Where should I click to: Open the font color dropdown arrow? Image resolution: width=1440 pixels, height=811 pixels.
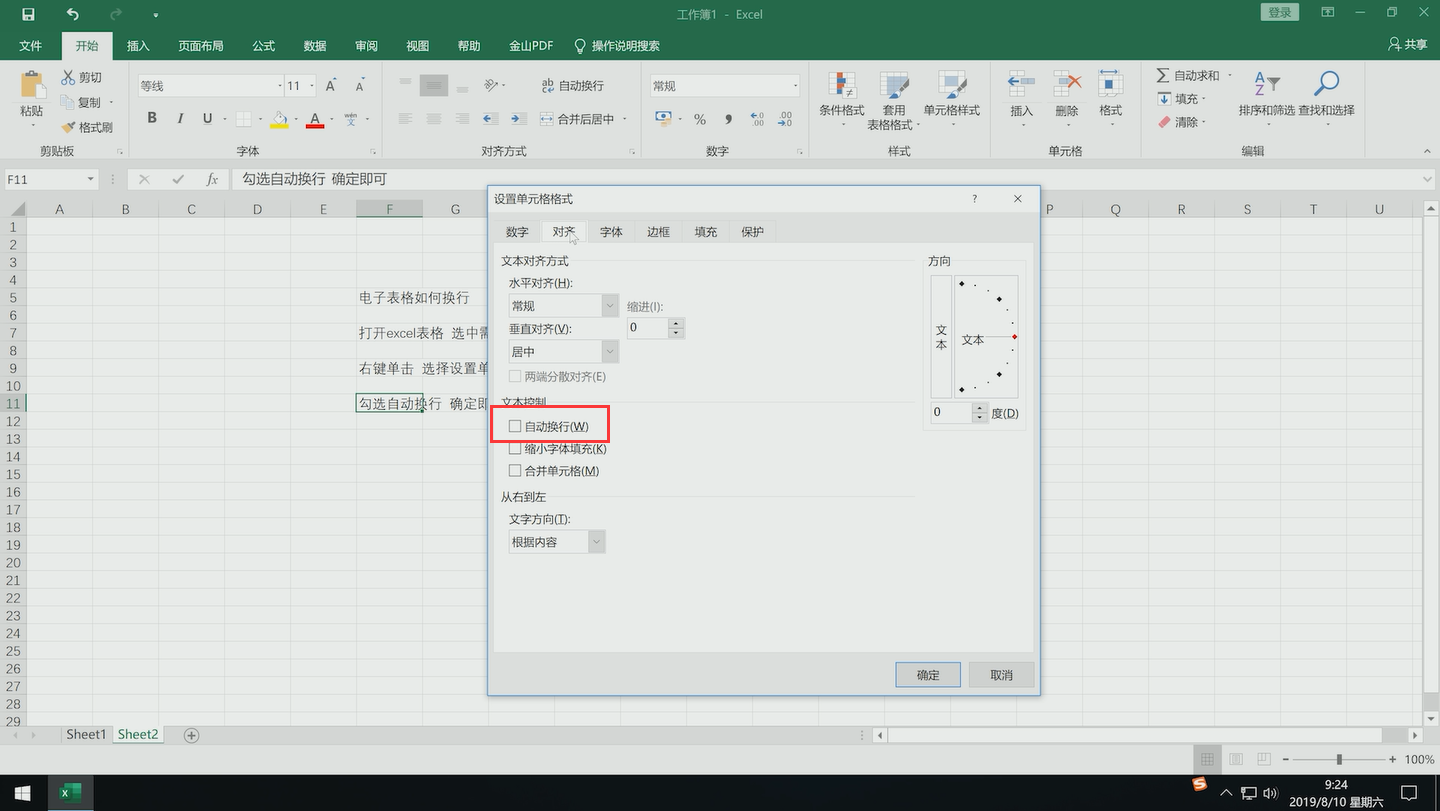click(333, 119)
